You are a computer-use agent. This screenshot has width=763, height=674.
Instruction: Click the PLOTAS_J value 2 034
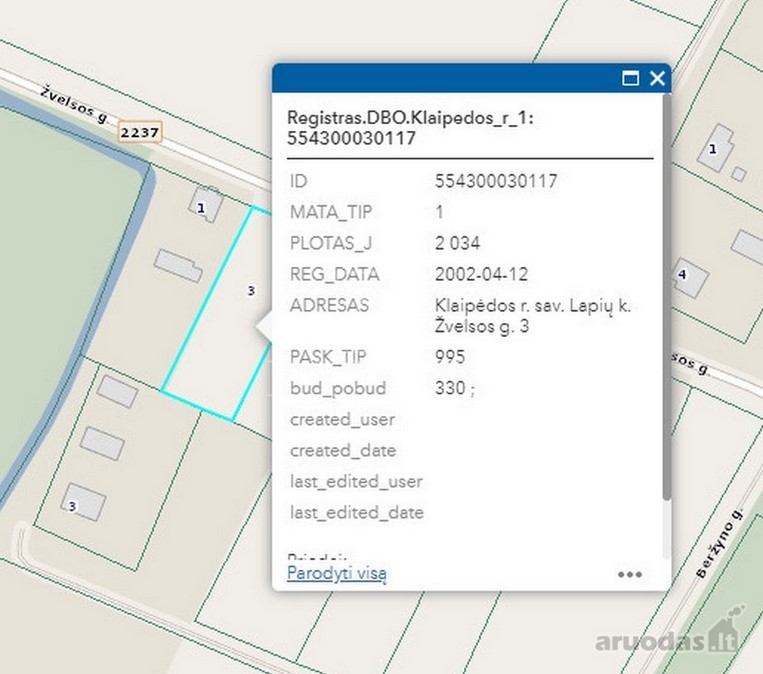click(457, 243)
